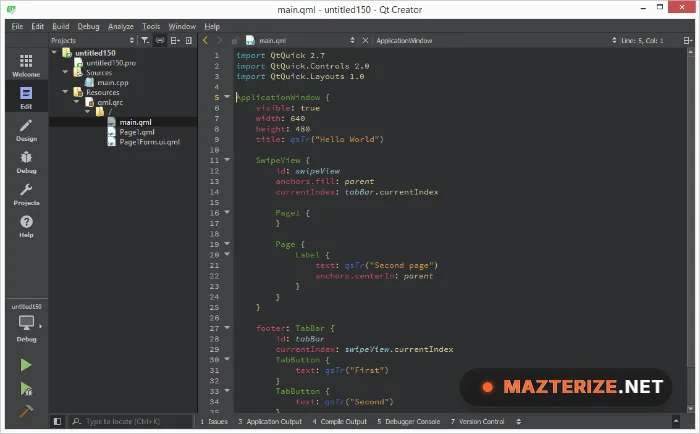Fold the footer TabBar block at line 27
The image size is (700, 434).
tap(227, 327)
